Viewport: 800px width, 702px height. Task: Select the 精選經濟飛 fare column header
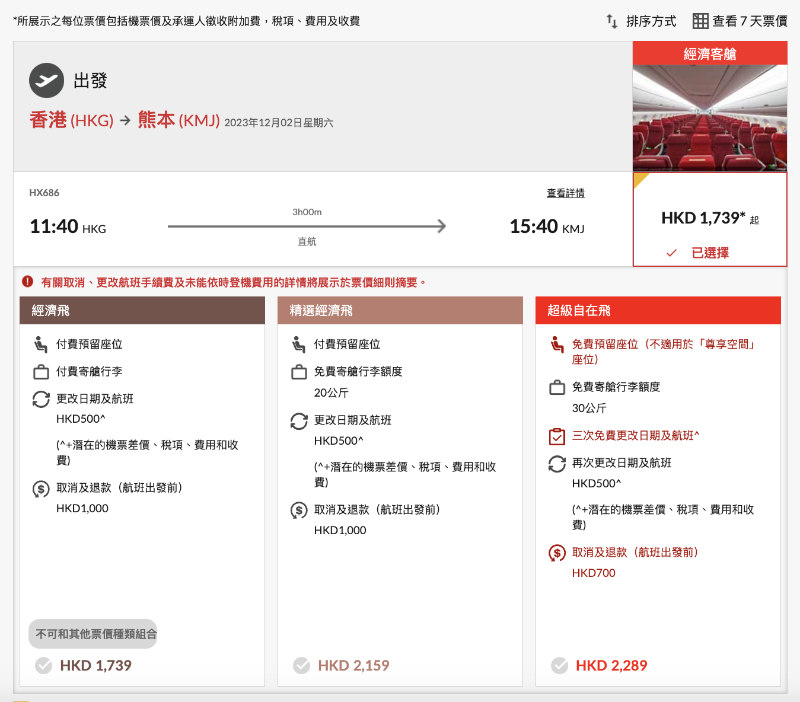click(x=400, y=310)
